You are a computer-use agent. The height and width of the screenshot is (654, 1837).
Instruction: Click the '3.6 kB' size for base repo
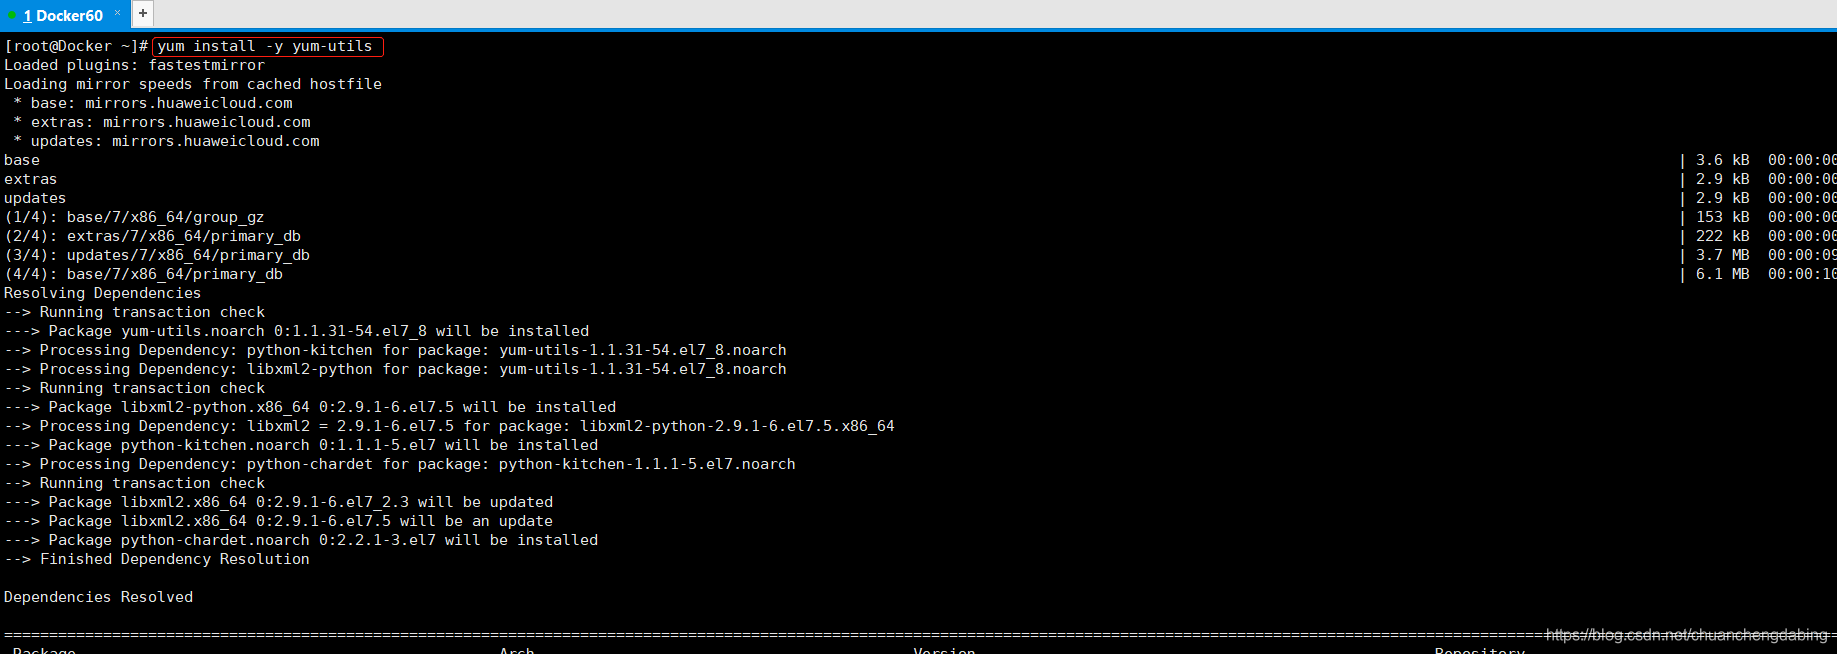(x=1722, y=160)
